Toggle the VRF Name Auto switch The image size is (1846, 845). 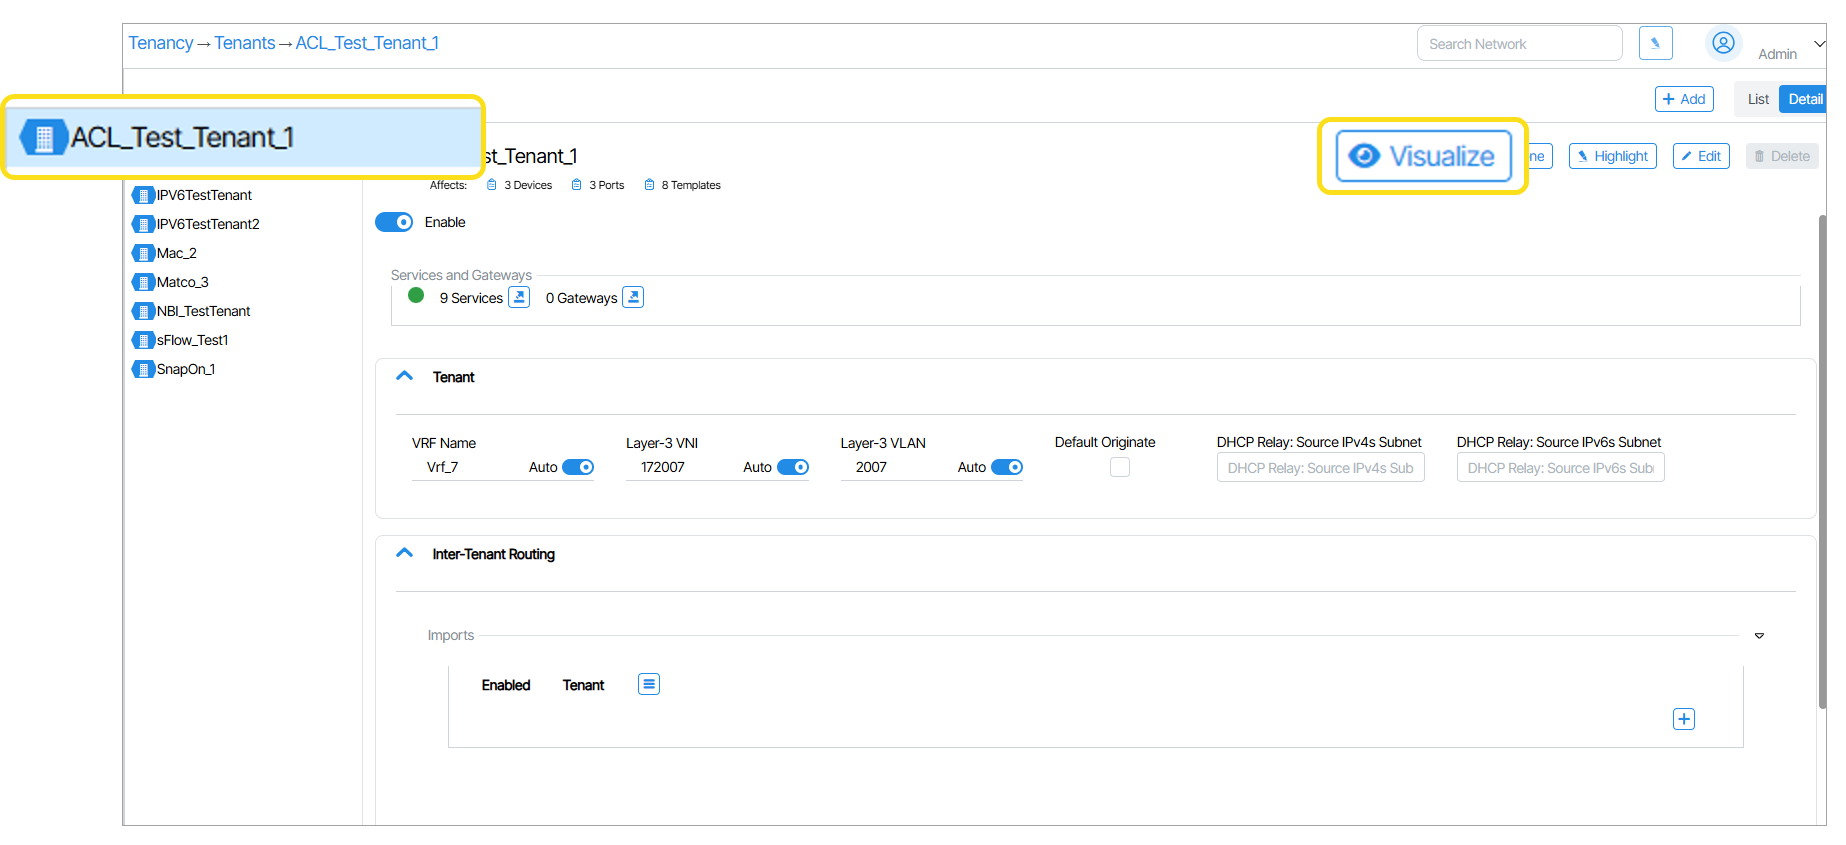pyautogui.click(x=578, y=467)
